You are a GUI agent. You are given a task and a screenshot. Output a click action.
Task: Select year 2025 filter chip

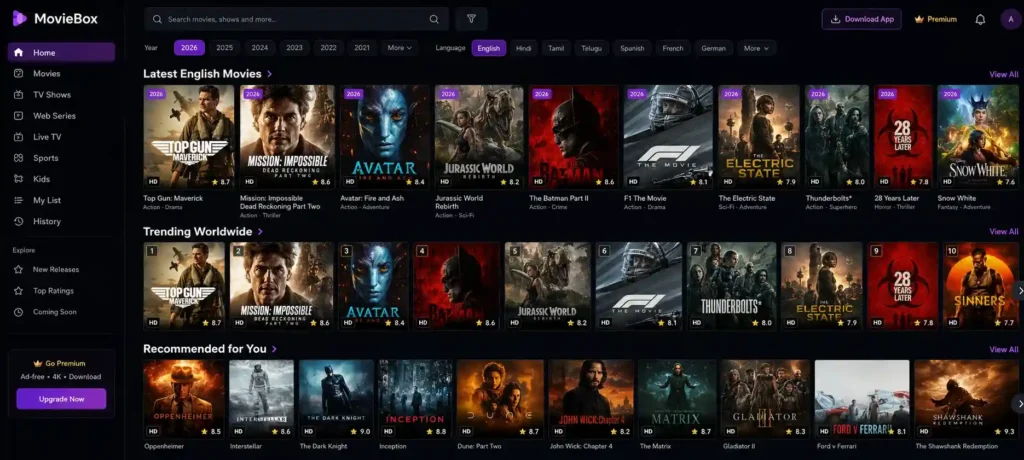225,48
